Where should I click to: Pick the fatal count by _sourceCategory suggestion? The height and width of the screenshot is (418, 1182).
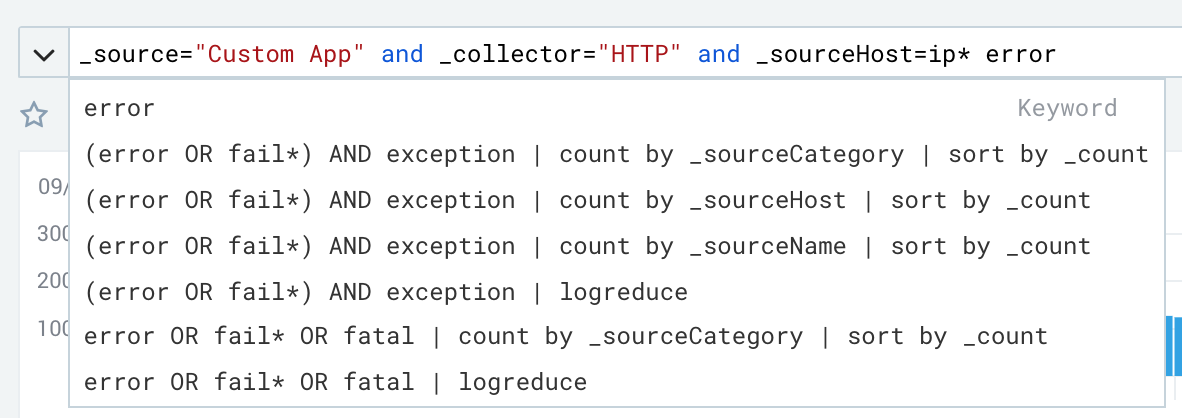tap(617, 336)
